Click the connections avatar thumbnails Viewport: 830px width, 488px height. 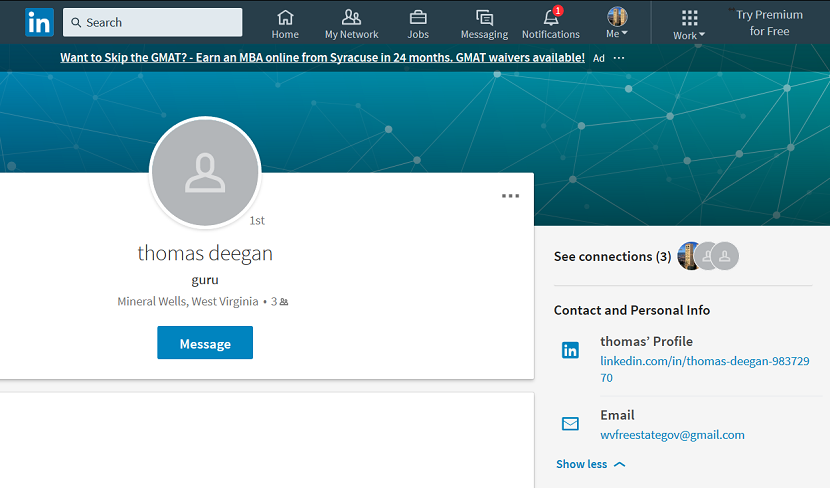tap(708, 256)
